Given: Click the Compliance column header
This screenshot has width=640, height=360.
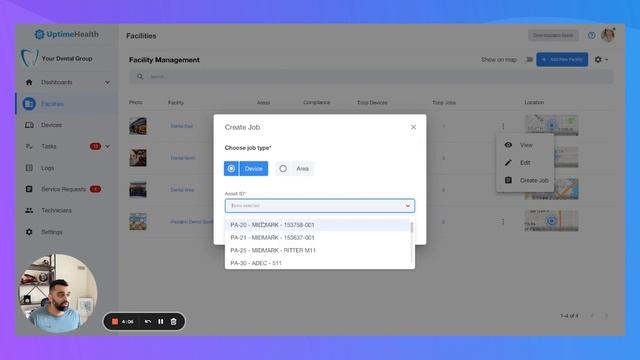Looking at the screenshot, I should tap(316, 102).
